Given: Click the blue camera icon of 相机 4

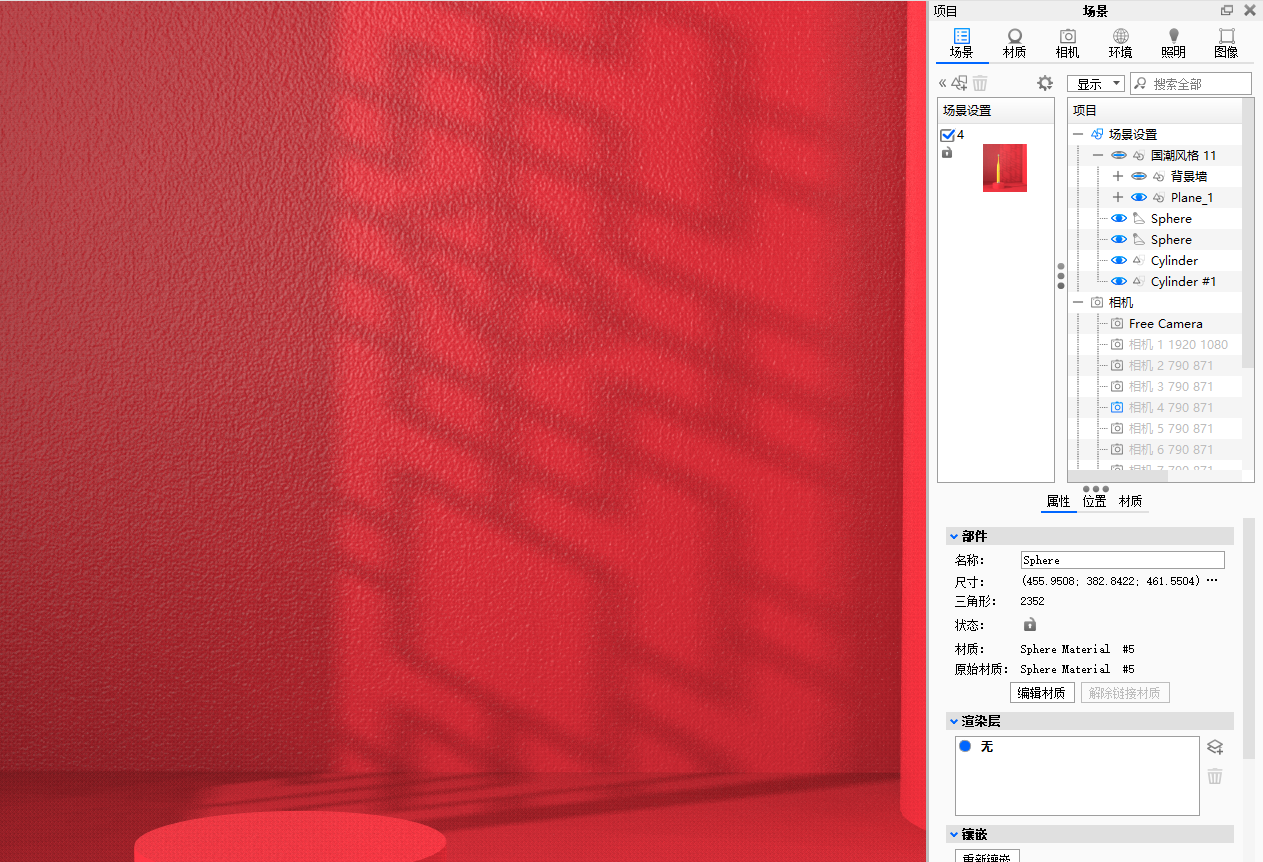Looking at the screenshot, I should point(1117,408).
